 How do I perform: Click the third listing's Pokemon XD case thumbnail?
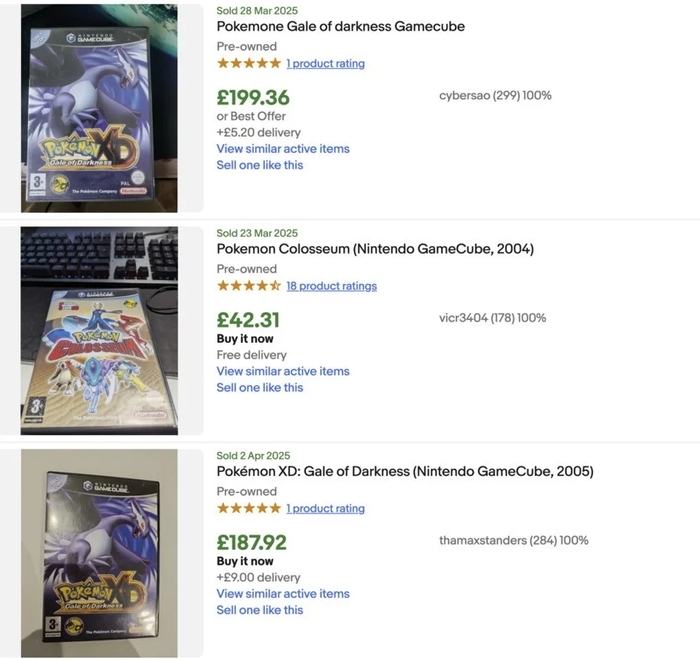point(99,552)
